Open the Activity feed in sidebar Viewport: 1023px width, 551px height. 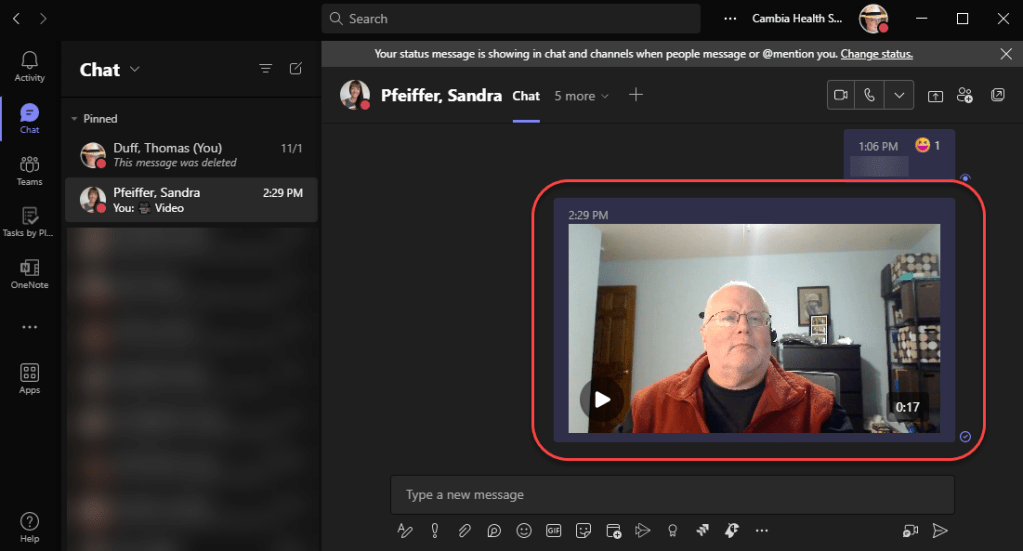coord(29,66)
